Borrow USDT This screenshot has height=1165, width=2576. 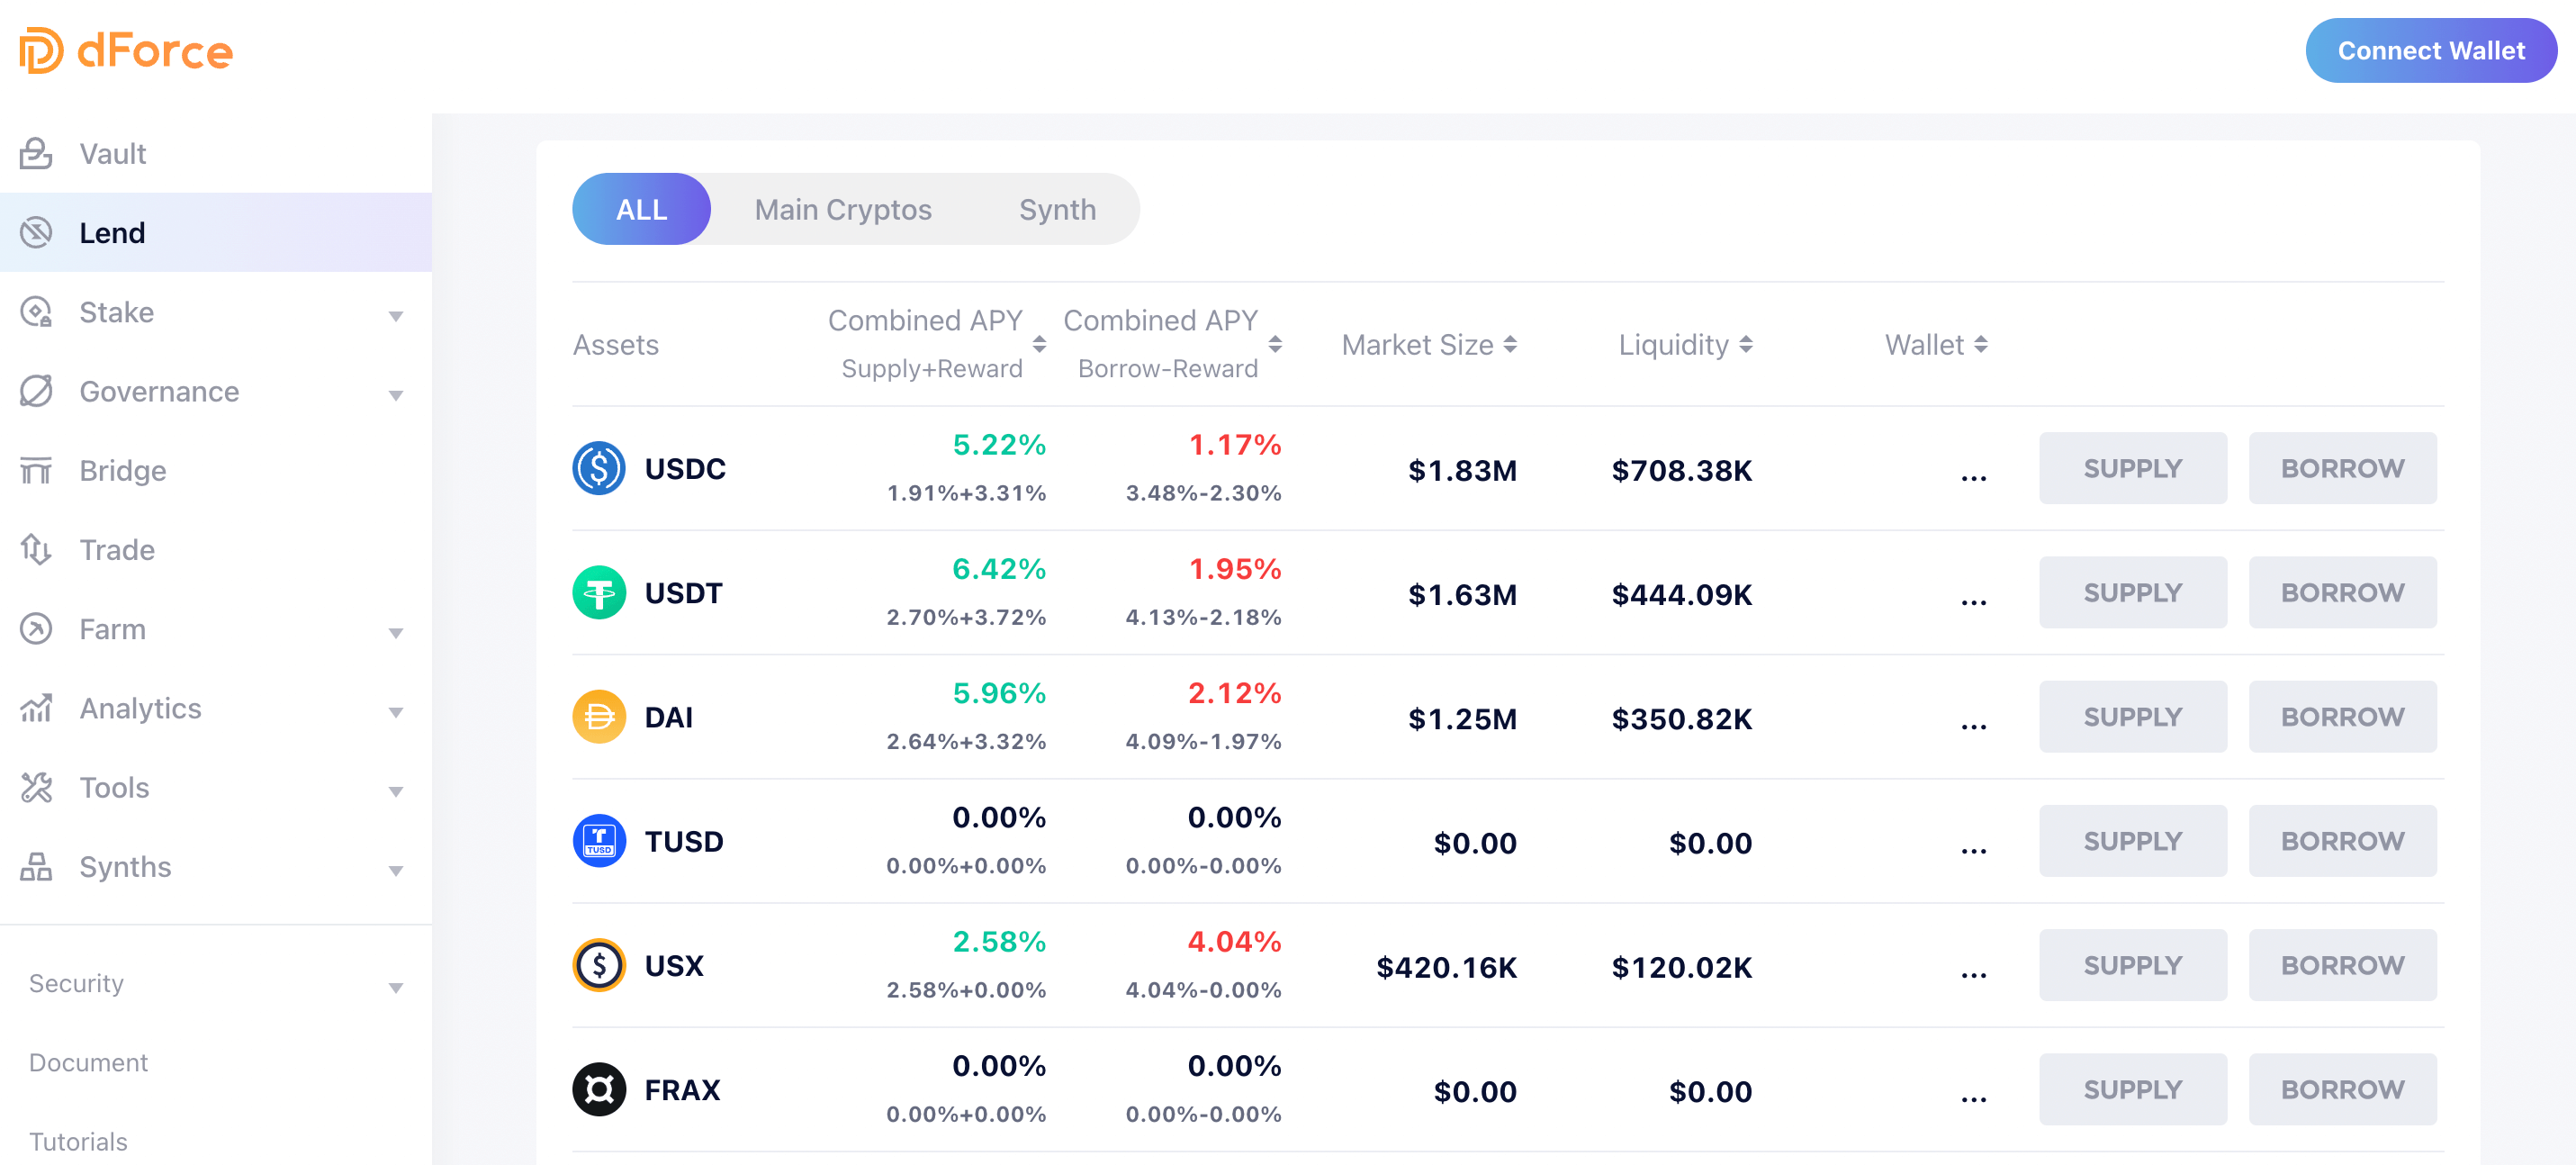2343,592
